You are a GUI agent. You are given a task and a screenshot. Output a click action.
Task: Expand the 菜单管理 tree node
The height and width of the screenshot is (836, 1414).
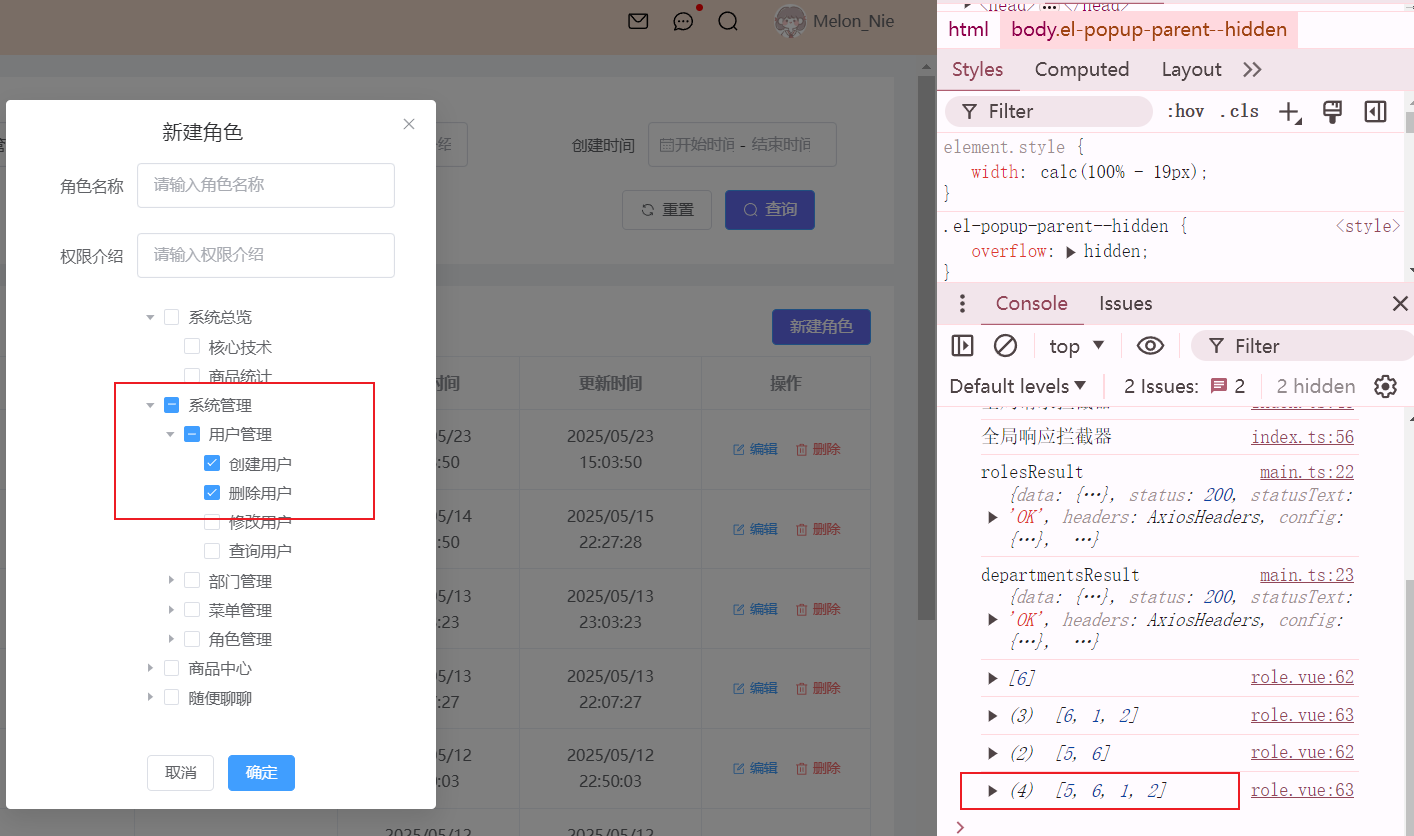point(170,610)
